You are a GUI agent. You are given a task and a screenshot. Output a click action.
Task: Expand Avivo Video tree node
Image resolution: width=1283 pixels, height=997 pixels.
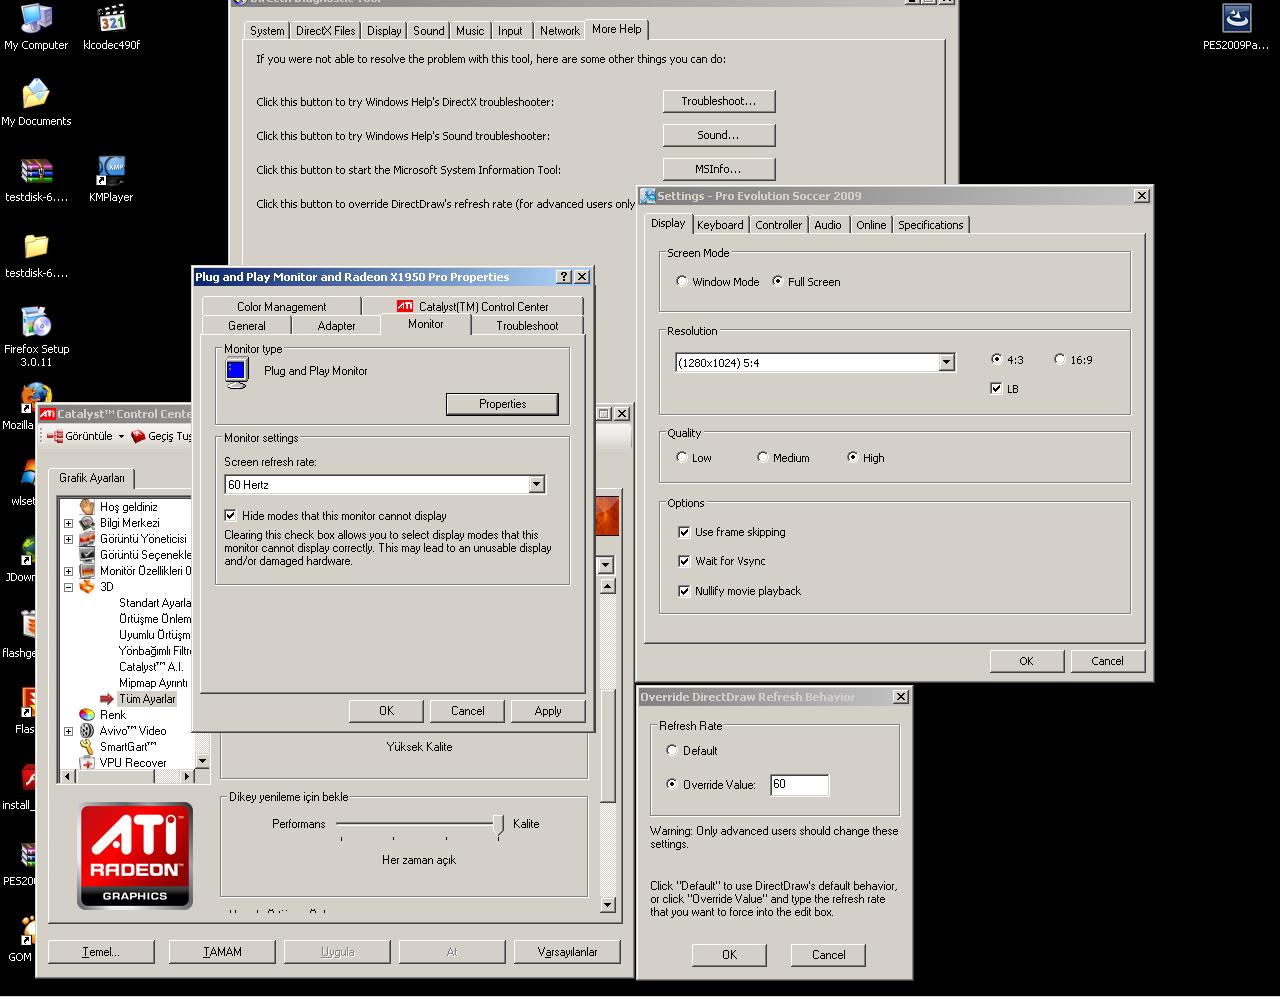68,731
